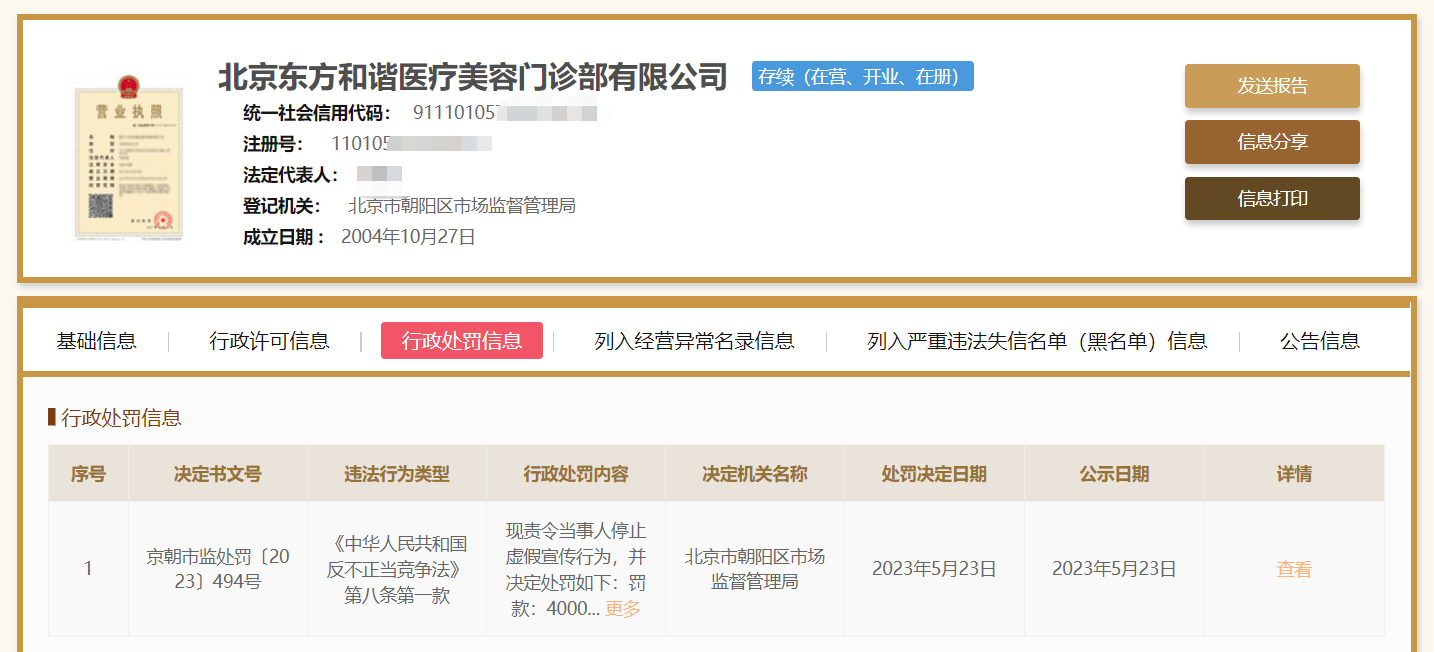This screenshot has height=652, width=1434.
Task: Open the 列入严重违法失信名单（黑名单）信息 tab
Action: 1037,341
